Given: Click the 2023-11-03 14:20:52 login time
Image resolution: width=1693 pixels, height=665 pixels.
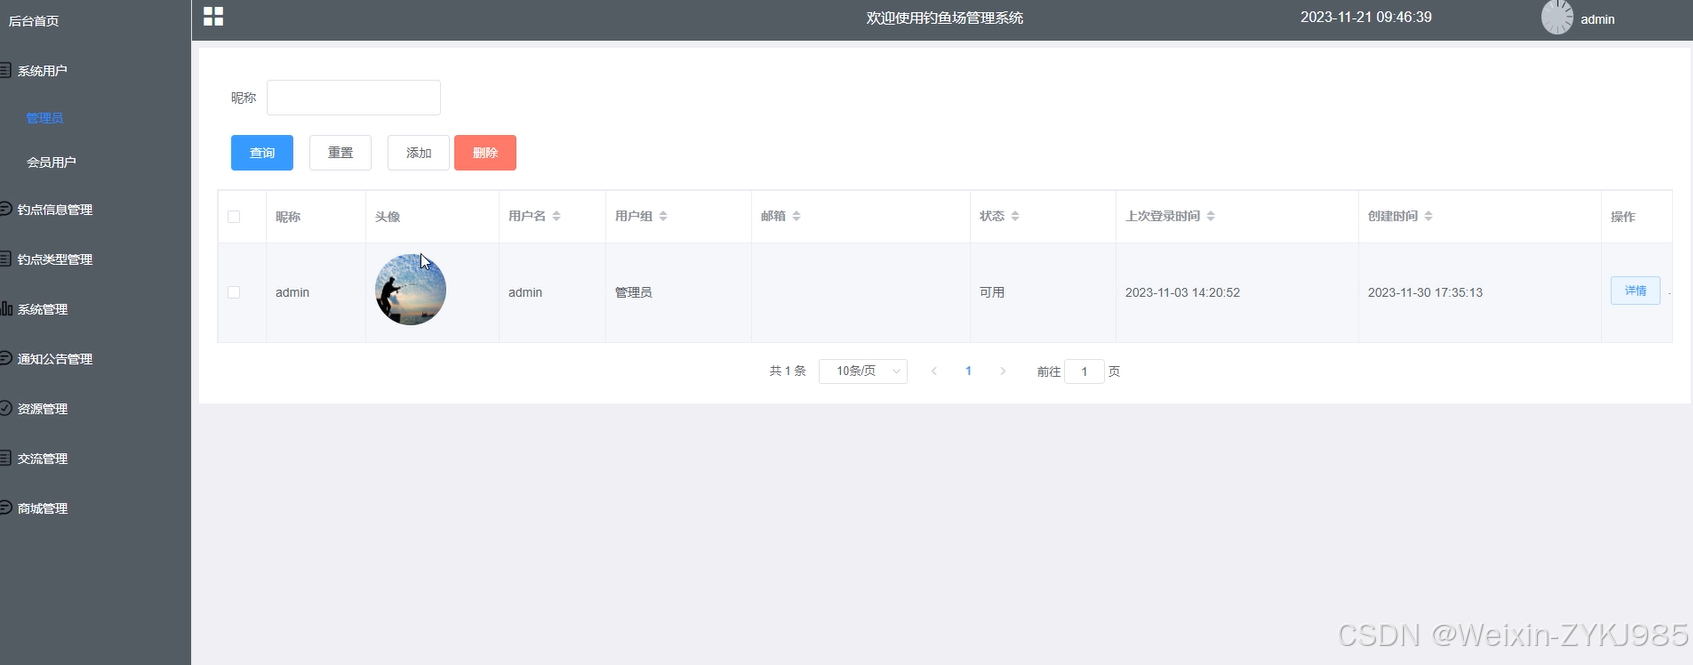Looking at the screenshot, I should (1182, 292).
